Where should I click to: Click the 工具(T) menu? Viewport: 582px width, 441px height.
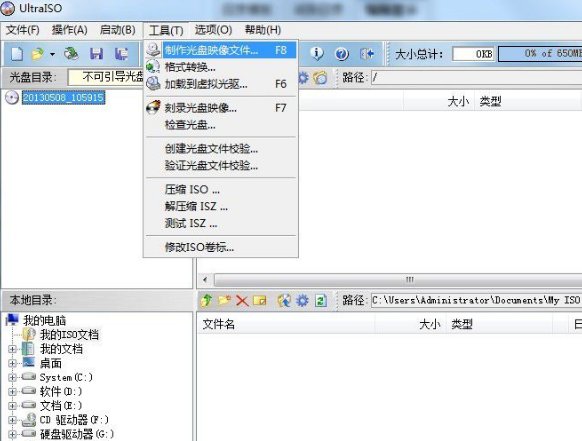click(x=166, y=30)
